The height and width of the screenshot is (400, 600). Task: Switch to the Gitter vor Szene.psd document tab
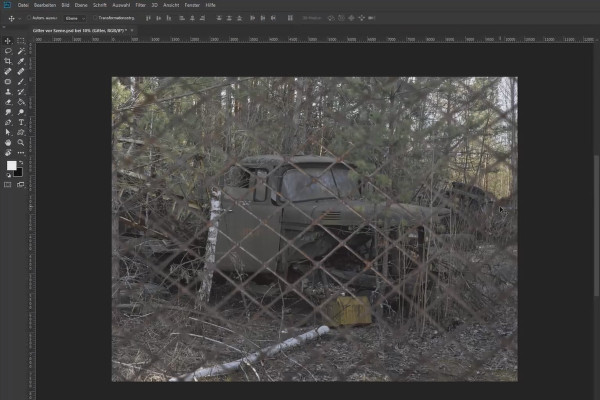pyautogui.click(x=80, y=30)
